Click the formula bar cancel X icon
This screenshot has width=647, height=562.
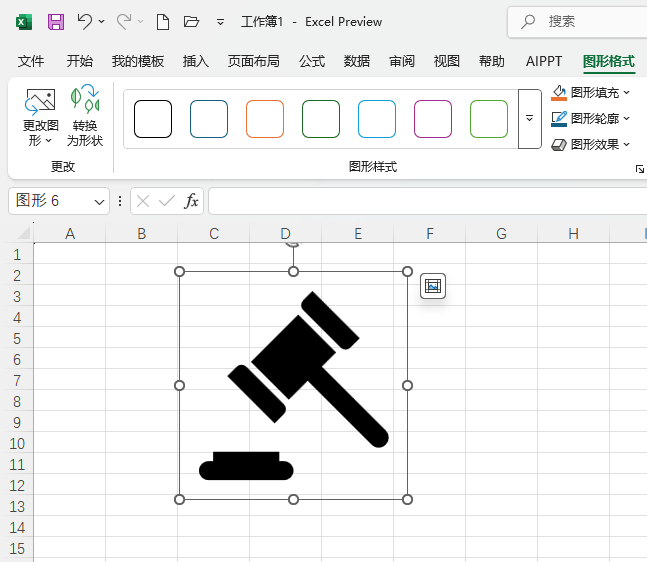(x=143, y=201)
